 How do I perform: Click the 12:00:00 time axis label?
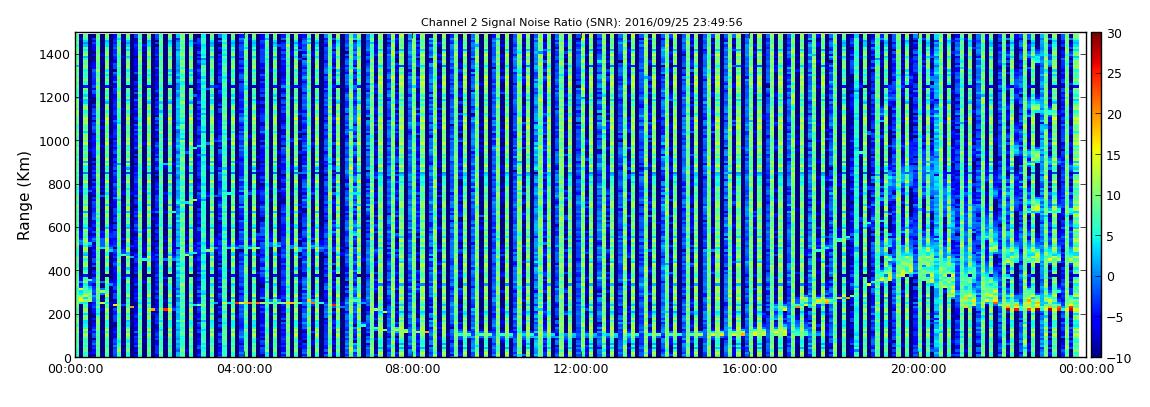(580, 370)
